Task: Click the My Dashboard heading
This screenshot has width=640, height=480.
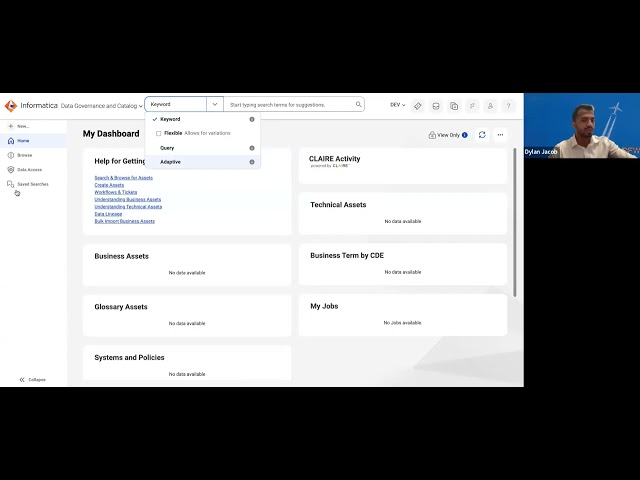Action: tap(111, 134)
